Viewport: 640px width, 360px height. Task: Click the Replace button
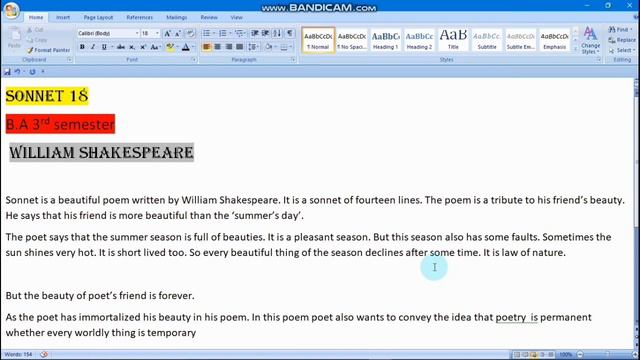coord(622,40)
